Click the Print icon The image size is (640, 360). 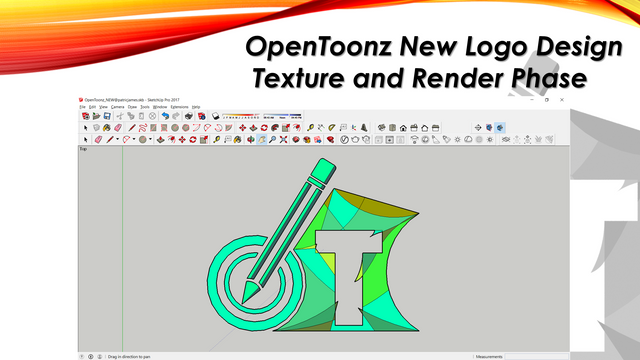pyautogui.click(x=189, y=116)
